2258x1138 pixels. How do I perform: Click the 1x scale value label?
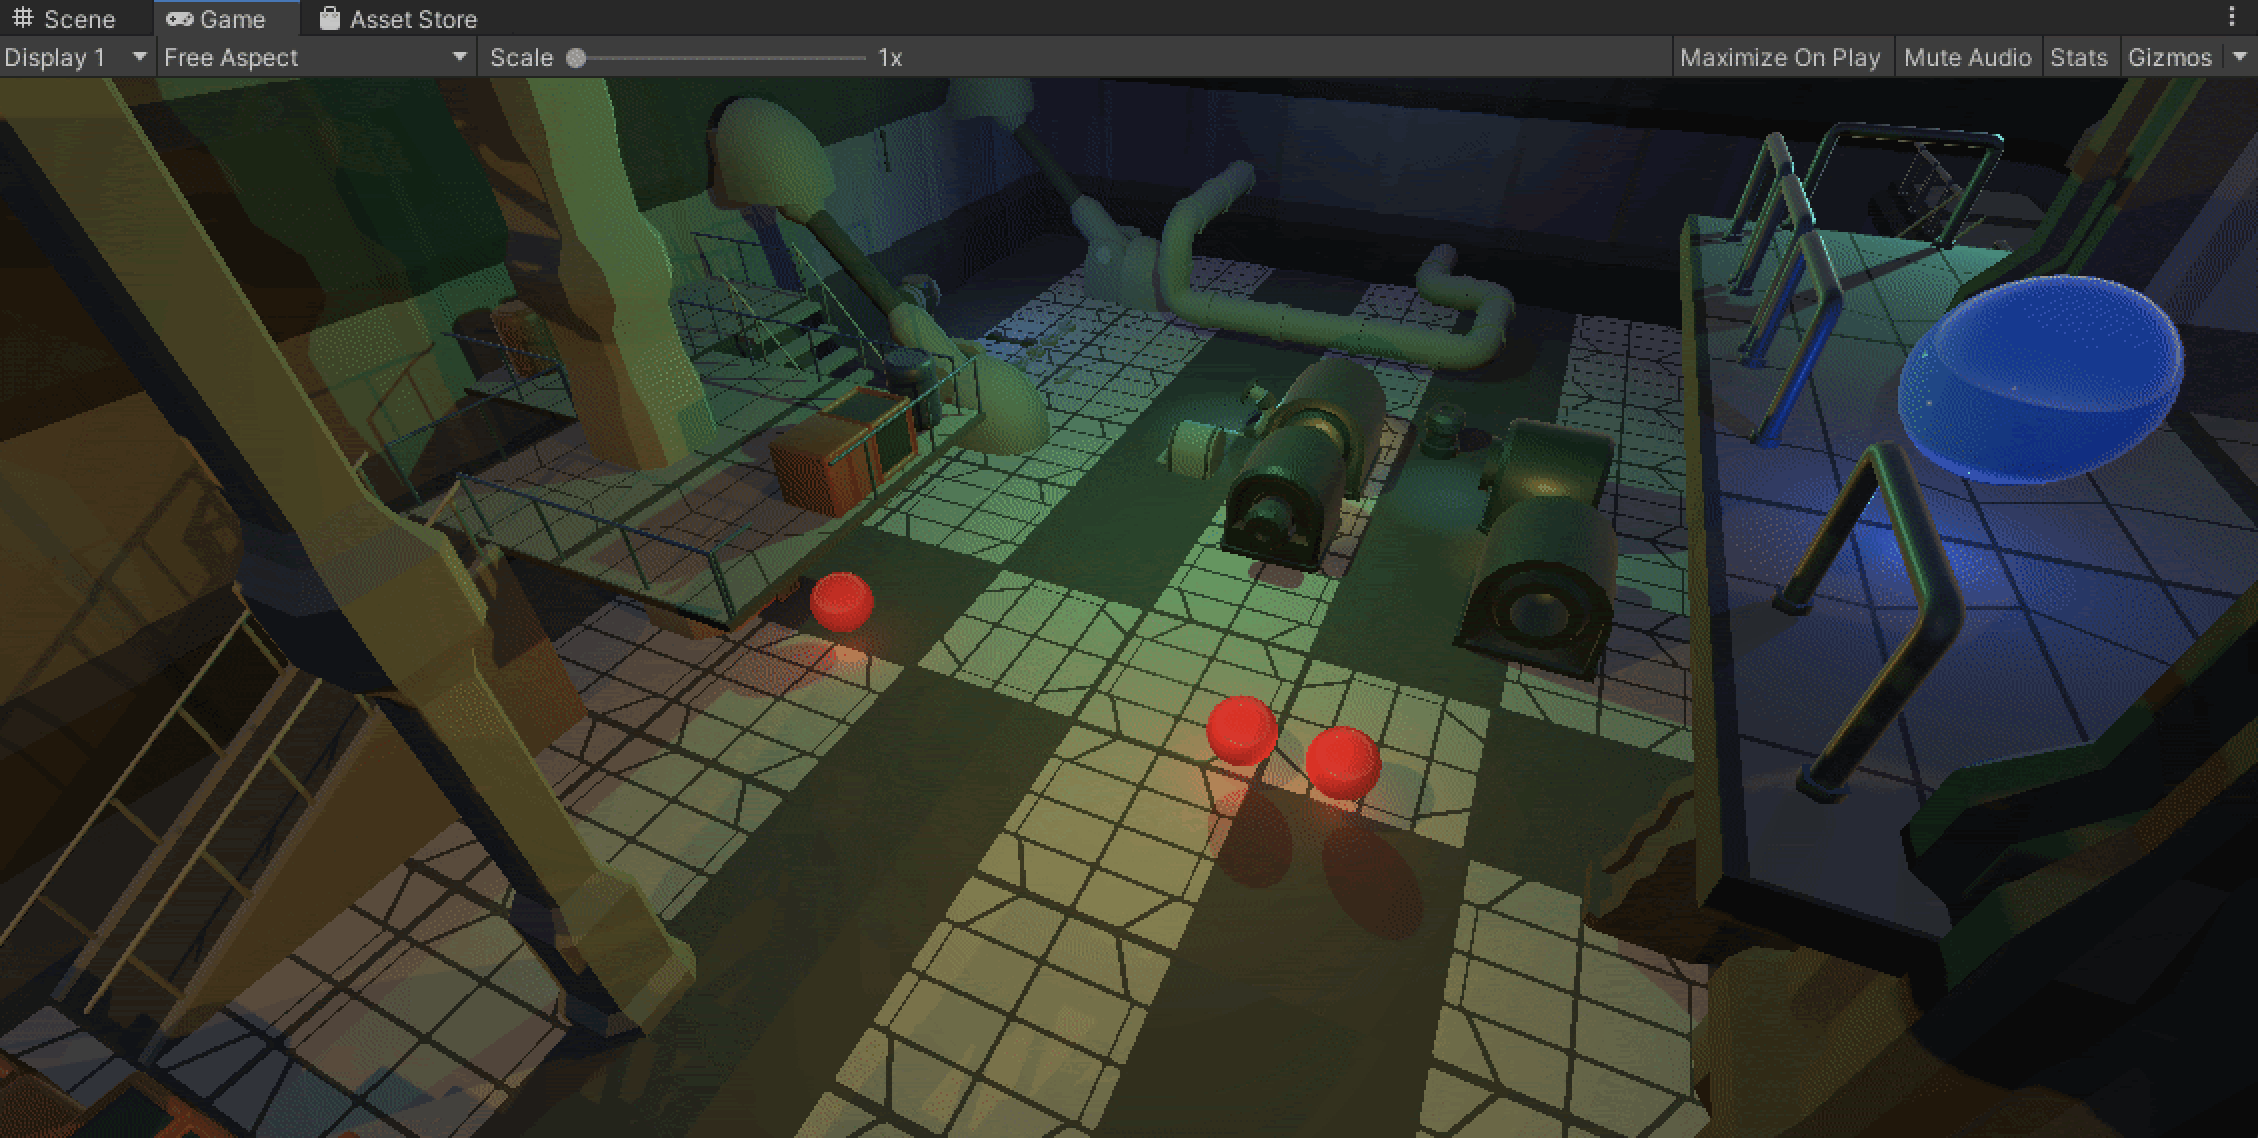(890, 58)
